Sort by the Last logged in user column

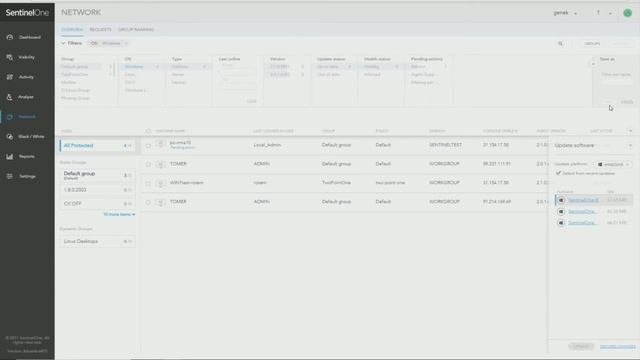click(273, 131)
